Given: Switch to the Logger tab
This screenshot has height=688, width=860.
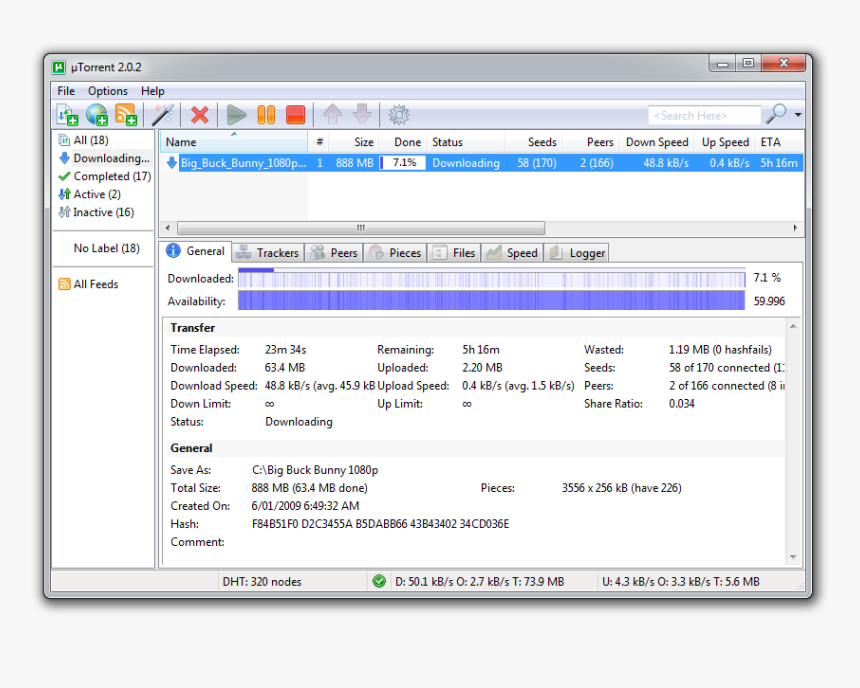Looking at the screenshot, I should (577, 253).
